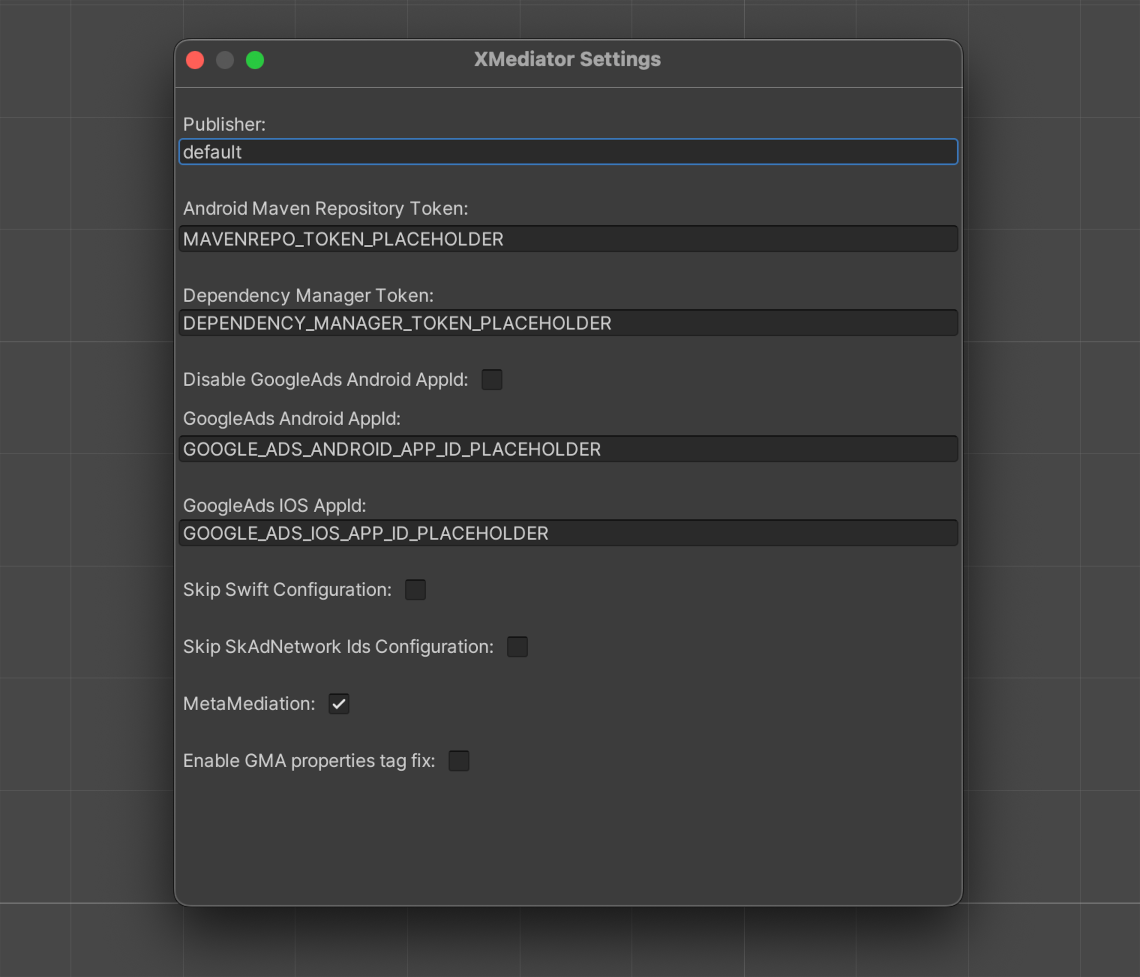Click the 'Skip SkAdNetwork Ids Configuration:' label

338,646
